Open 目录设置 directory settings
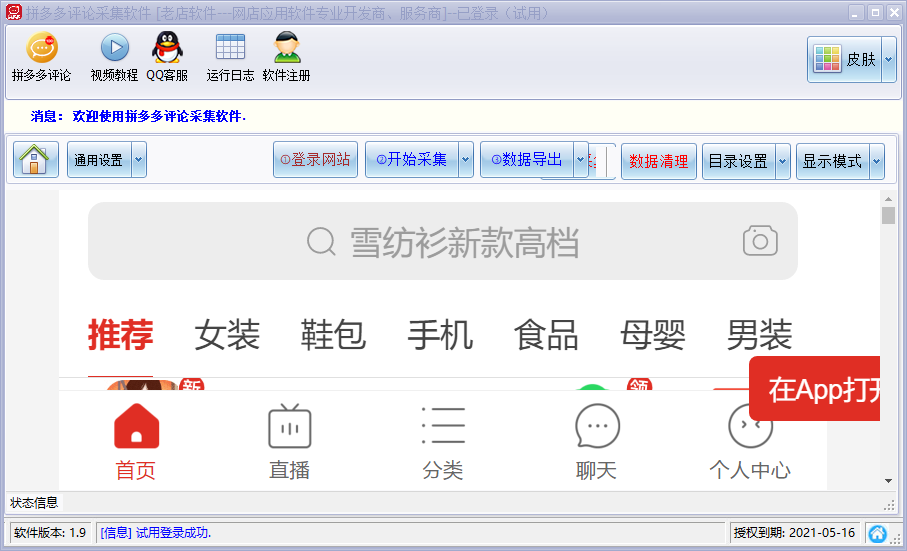This screenshot has width=907, height=551. click(x=739, y=161)
